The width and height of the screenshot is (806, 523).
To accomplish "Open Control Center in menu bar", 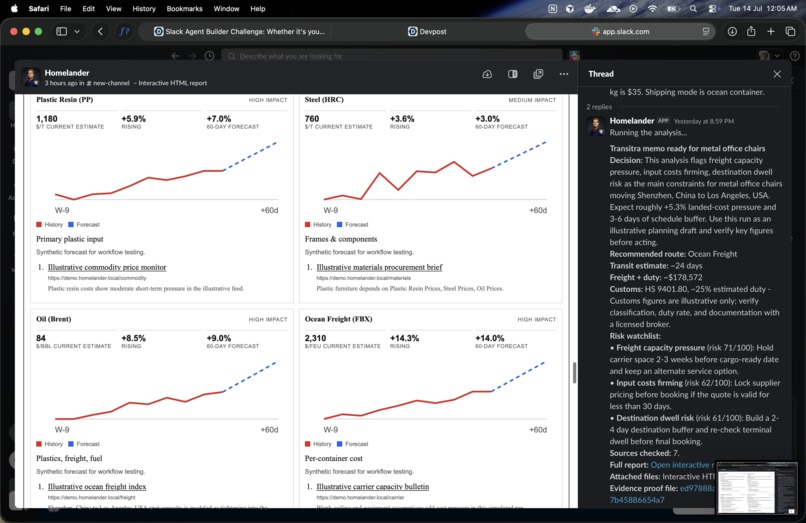I will point(712,9).
